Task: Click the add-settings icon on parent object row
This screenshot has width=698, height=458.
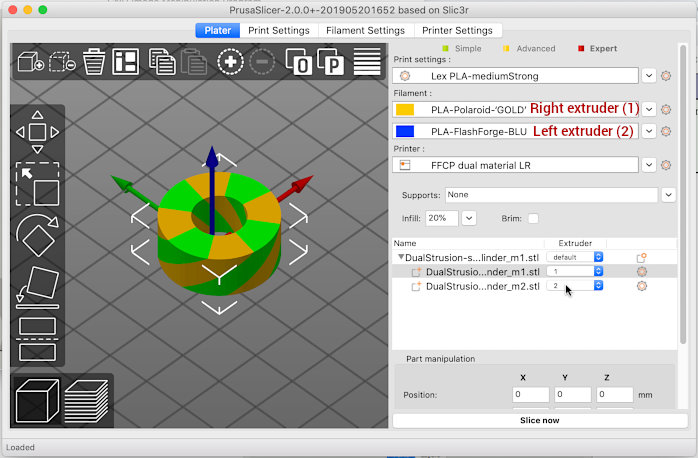Action: click(641, 258)
